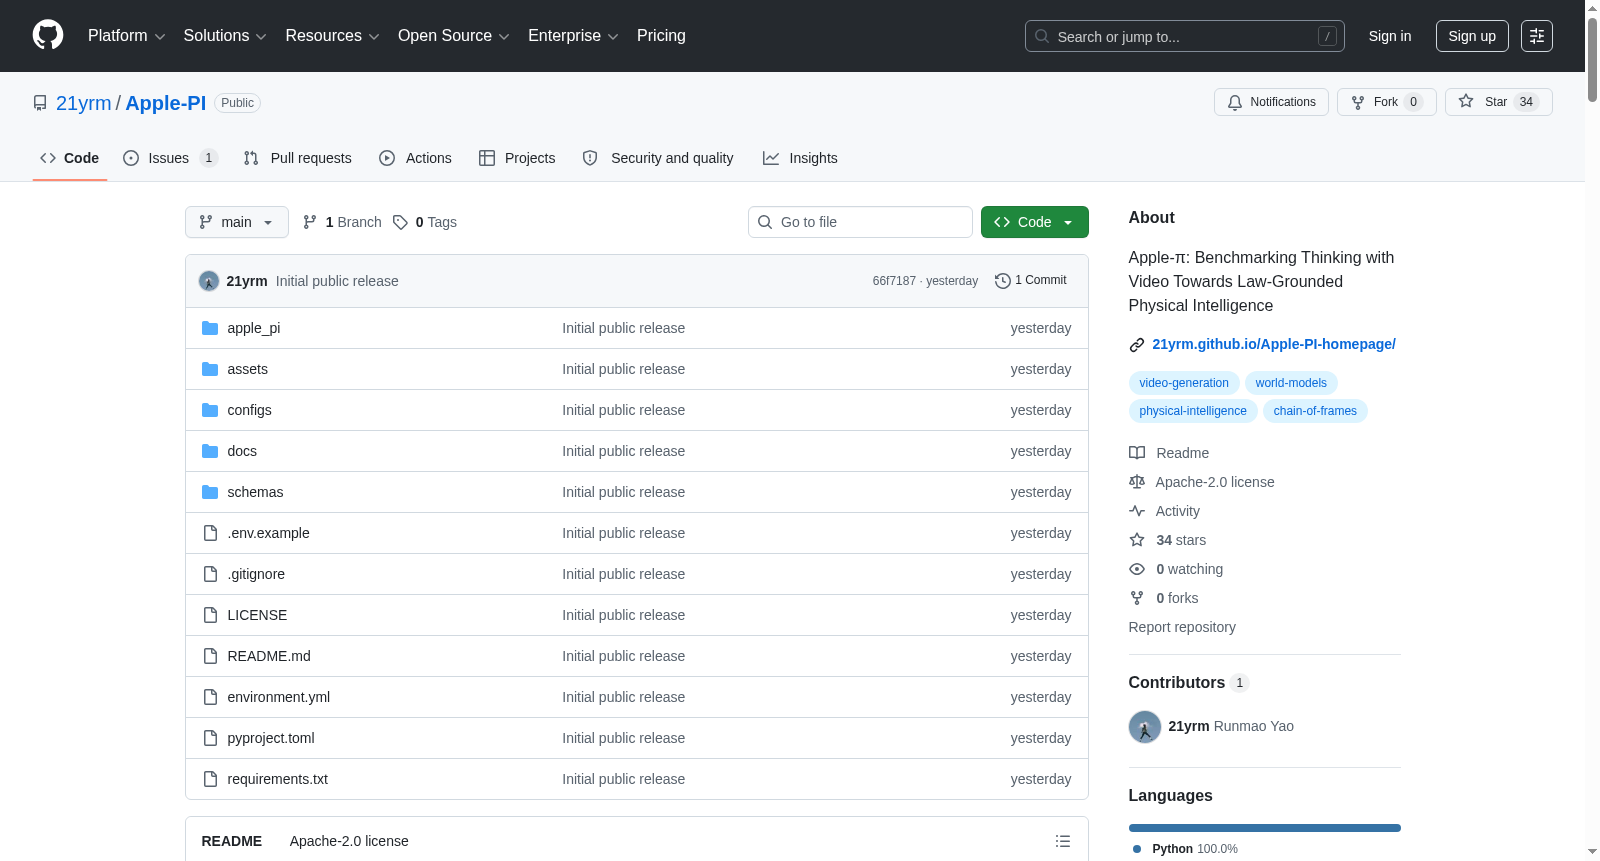
Task: Click the book icon next to Readme
Action: pos(1137,453)
